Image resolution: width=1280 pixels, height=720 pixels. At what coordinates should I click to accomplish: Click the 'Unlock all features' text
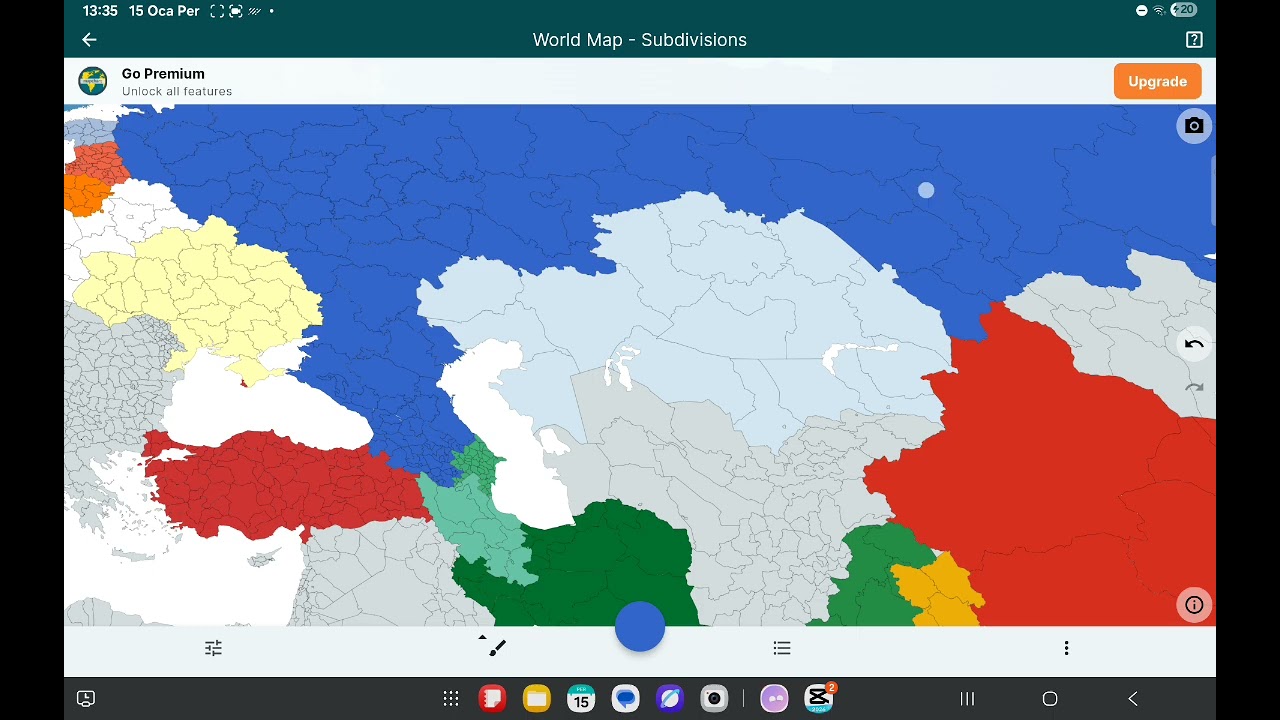(x=177, y=91)
